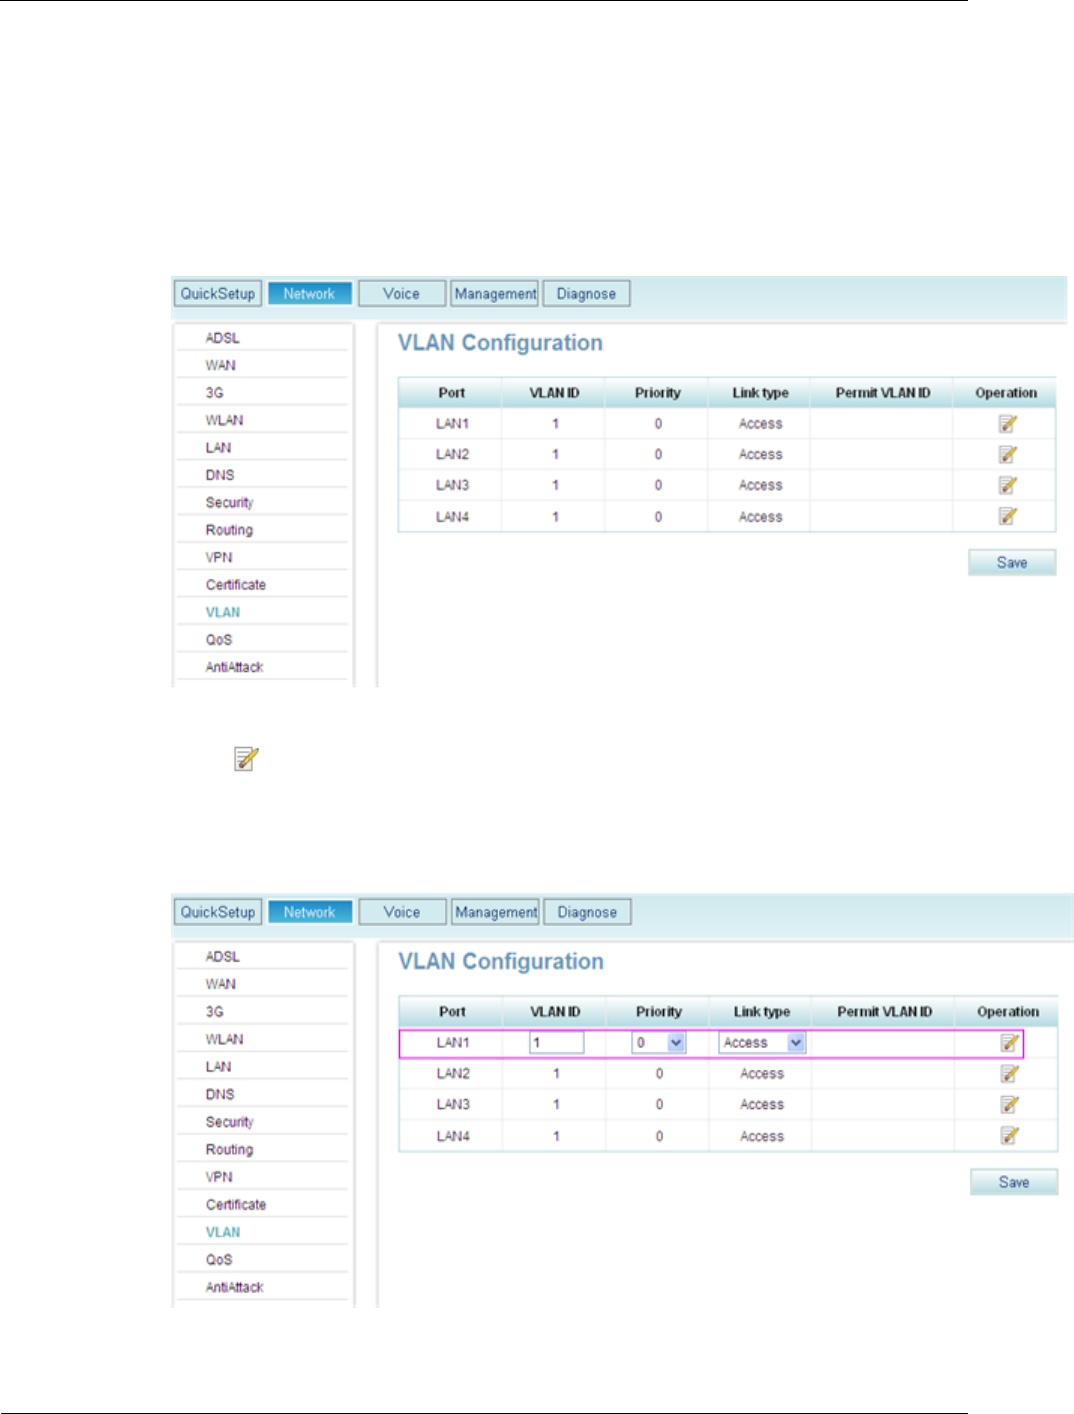Open LAN1 Priority dropdown in lower table

click(659, 1043)
